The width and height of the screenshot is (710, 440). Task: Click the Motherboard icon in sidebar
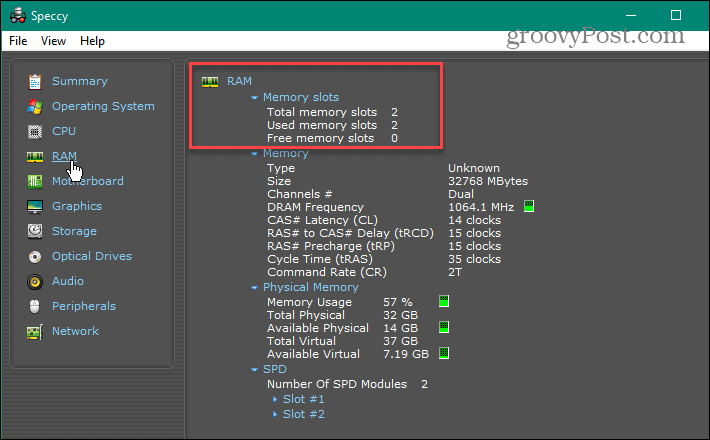(35, 181)
